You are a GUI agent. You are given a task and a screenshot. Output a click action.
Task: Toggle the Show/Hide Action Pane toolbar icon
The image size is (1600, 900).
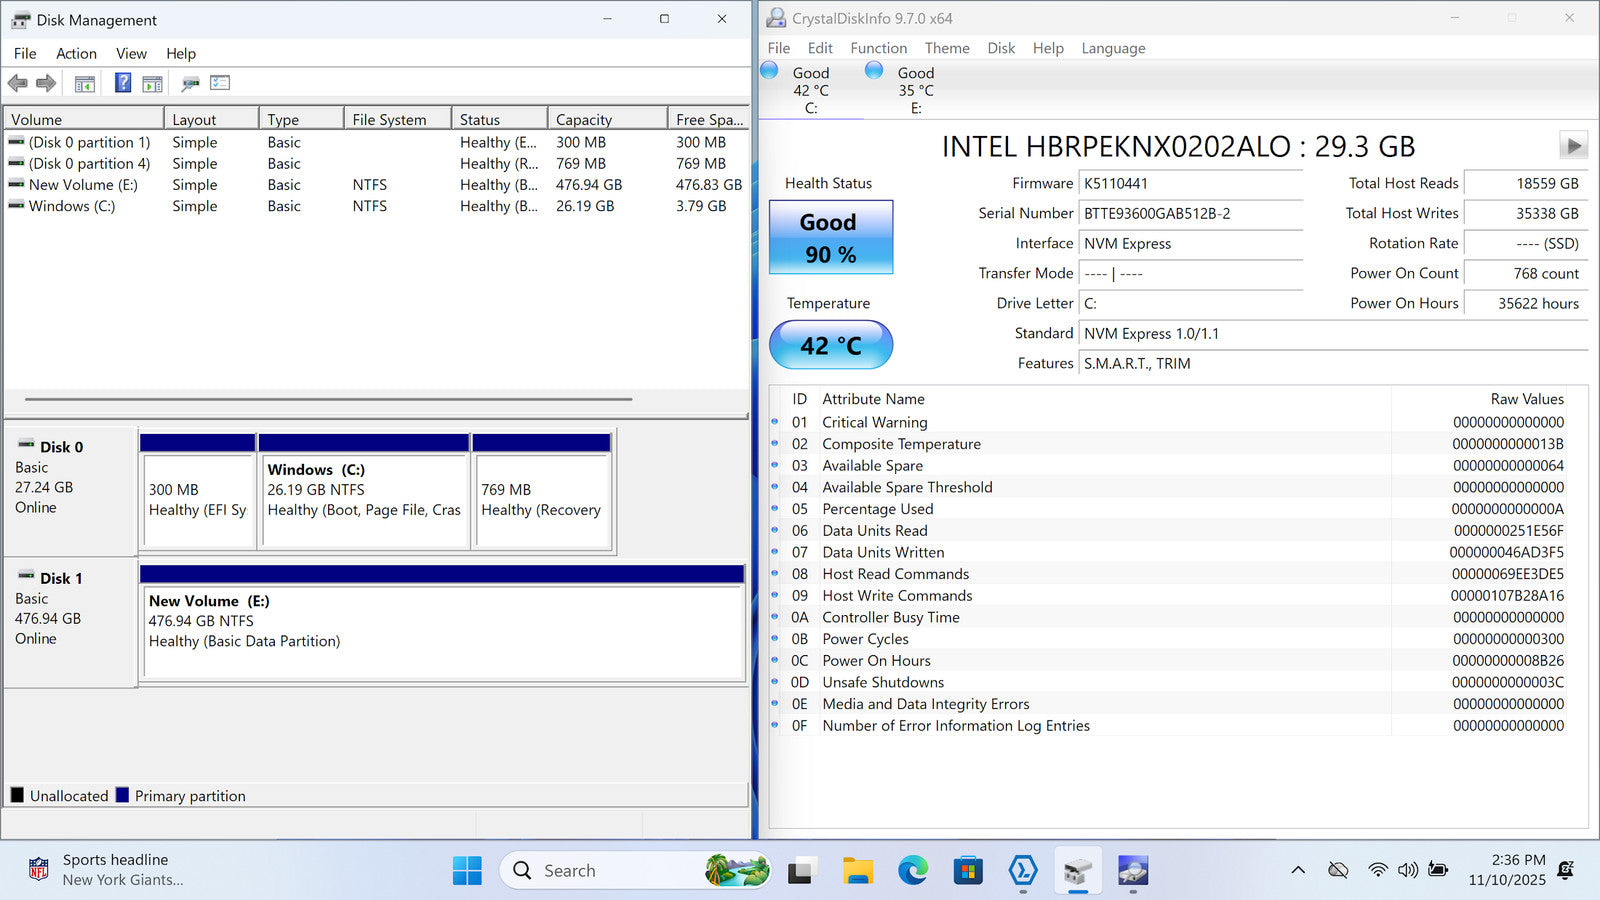[x=152, y=84]
